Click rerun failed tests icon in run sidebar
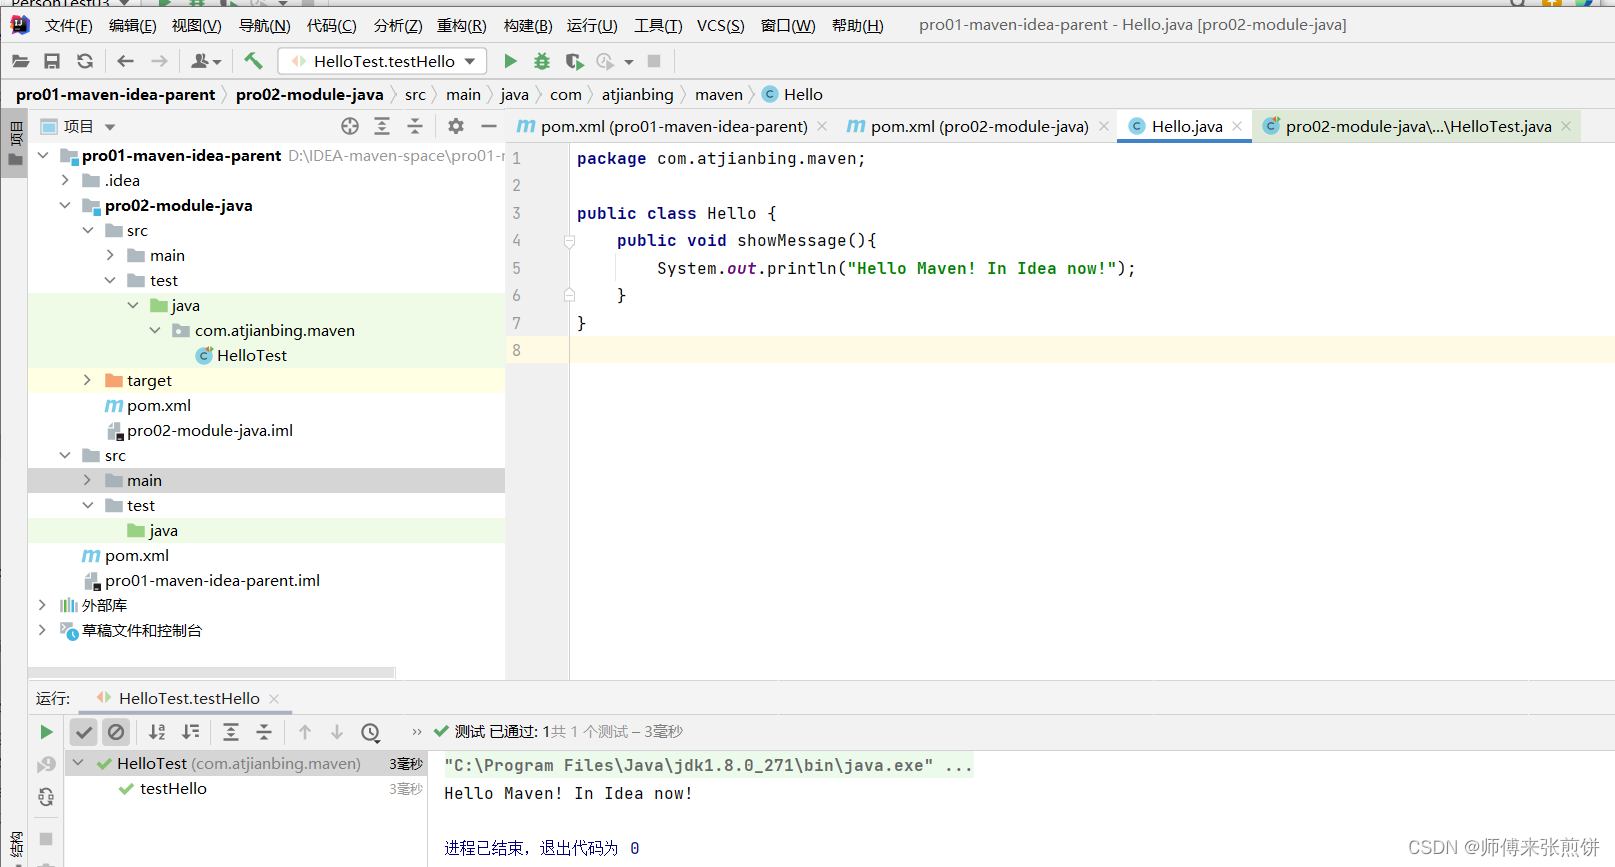 tap(46, 765)
